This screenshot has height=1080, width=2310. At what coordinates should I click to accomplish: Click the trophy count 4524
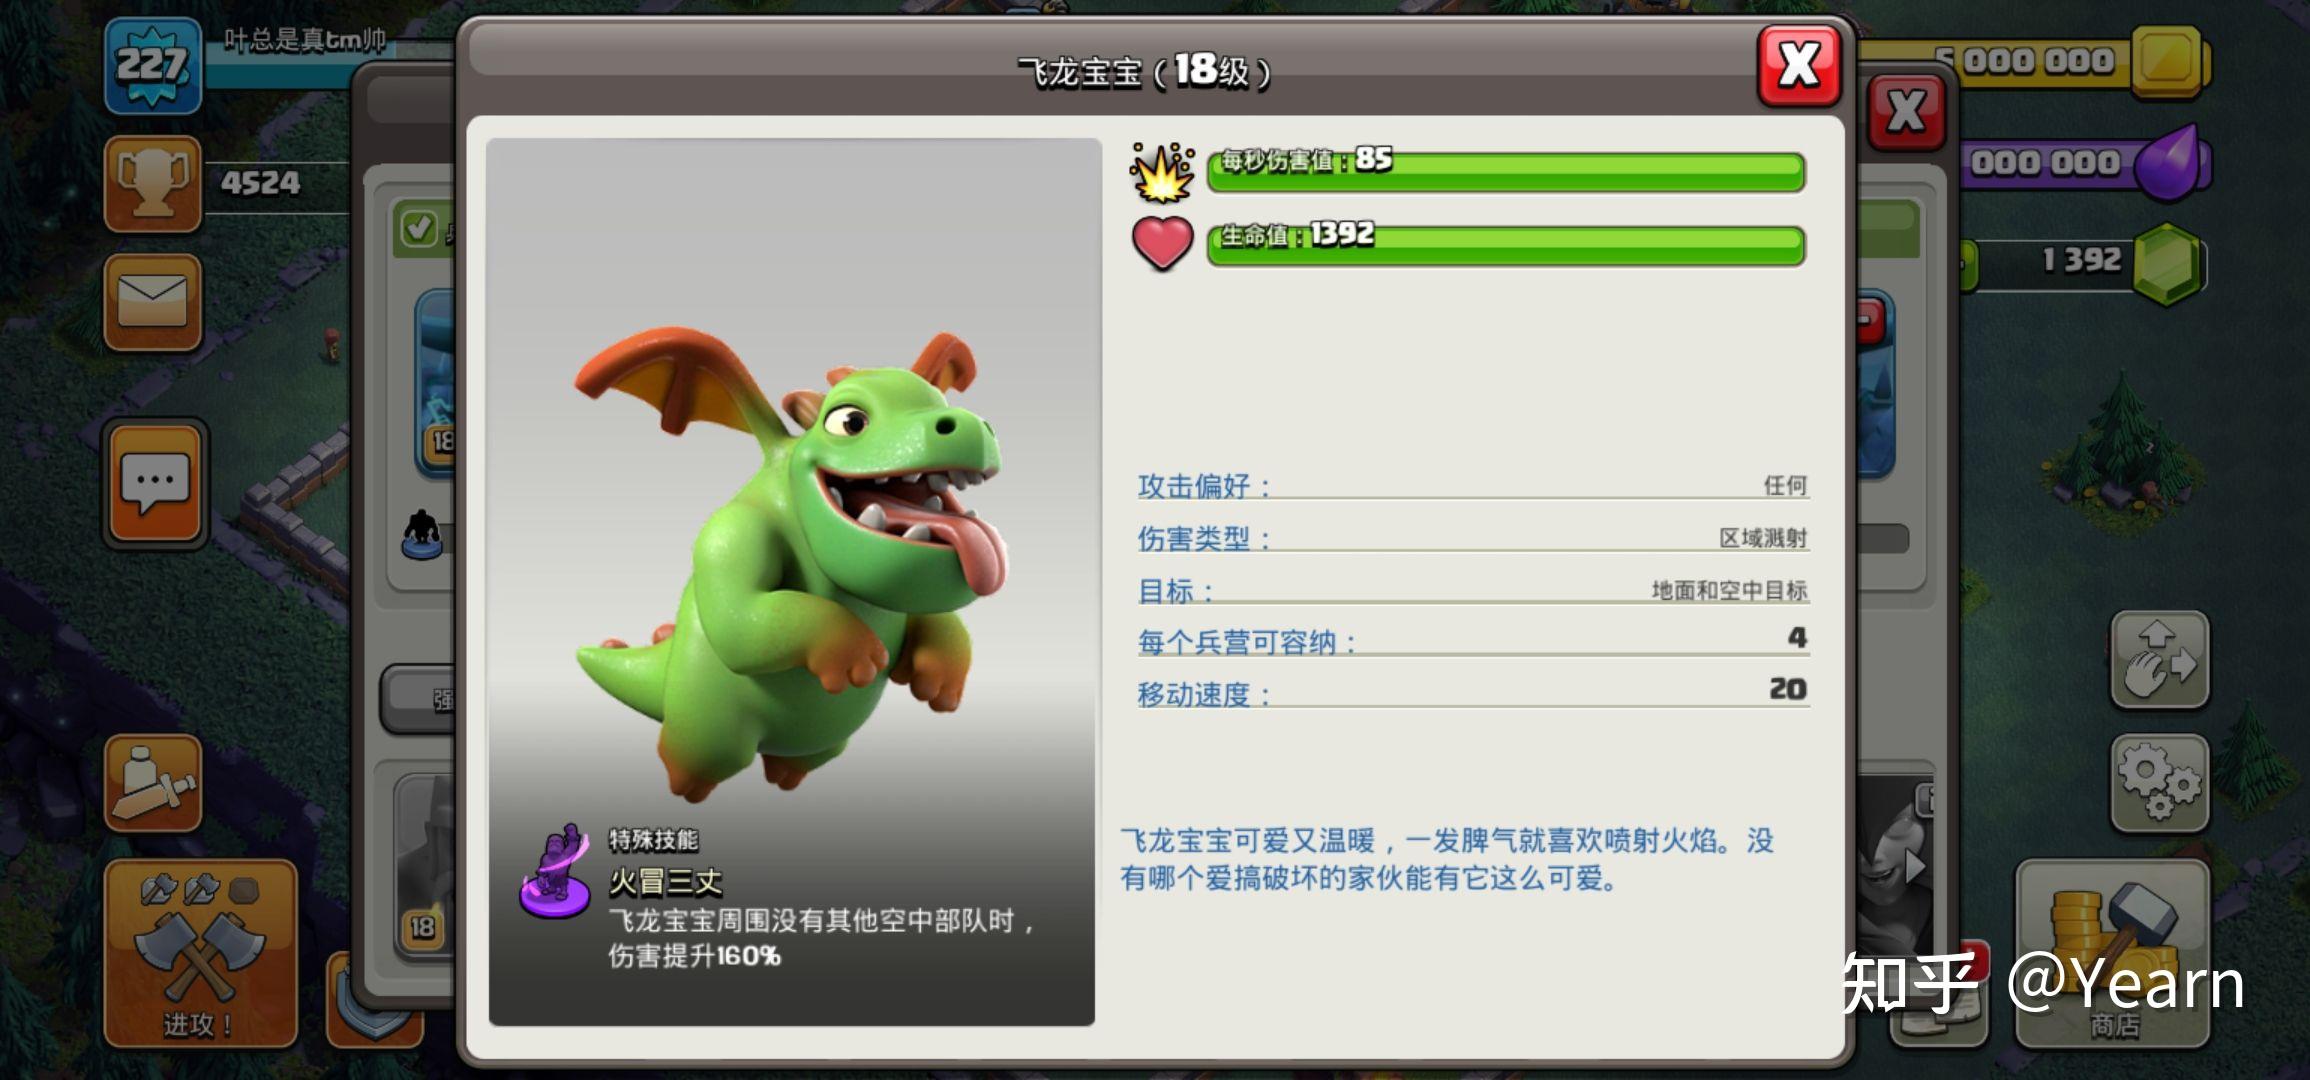pyautogui.click(x=260, y=183)
